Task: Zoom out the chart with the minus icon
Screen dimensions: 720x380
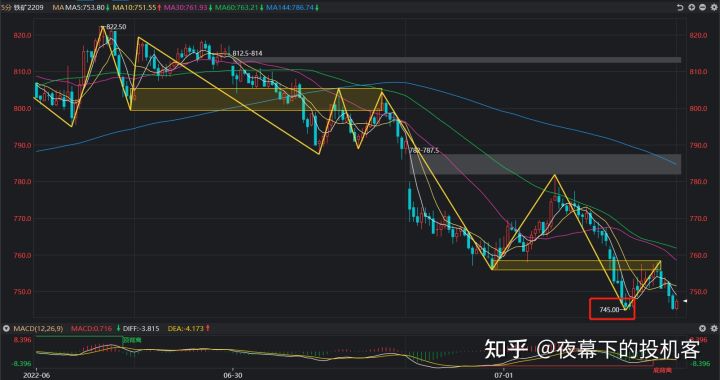Action: tap(702, 8)
